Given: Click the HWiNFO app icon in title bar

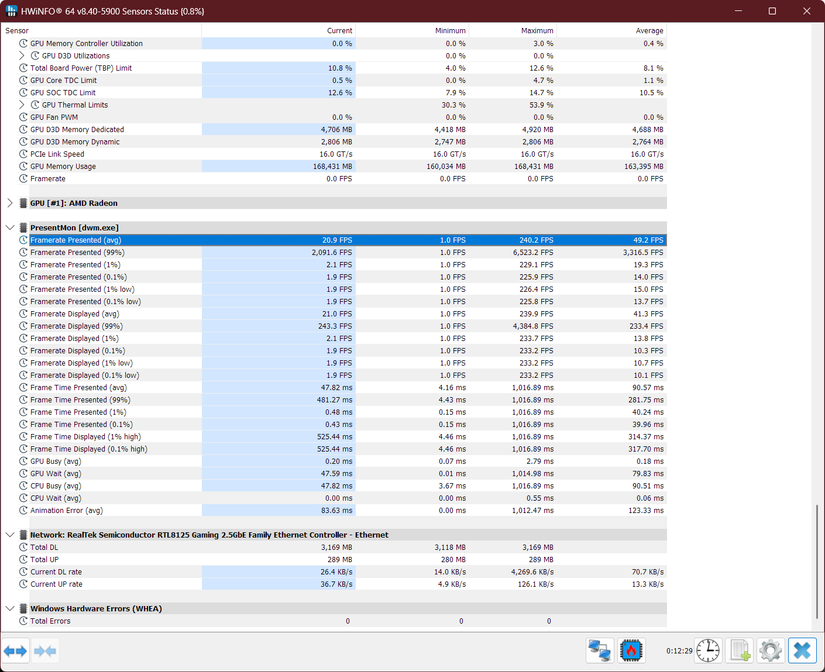Looking at the screenshot, I should [x=12, y=11].
